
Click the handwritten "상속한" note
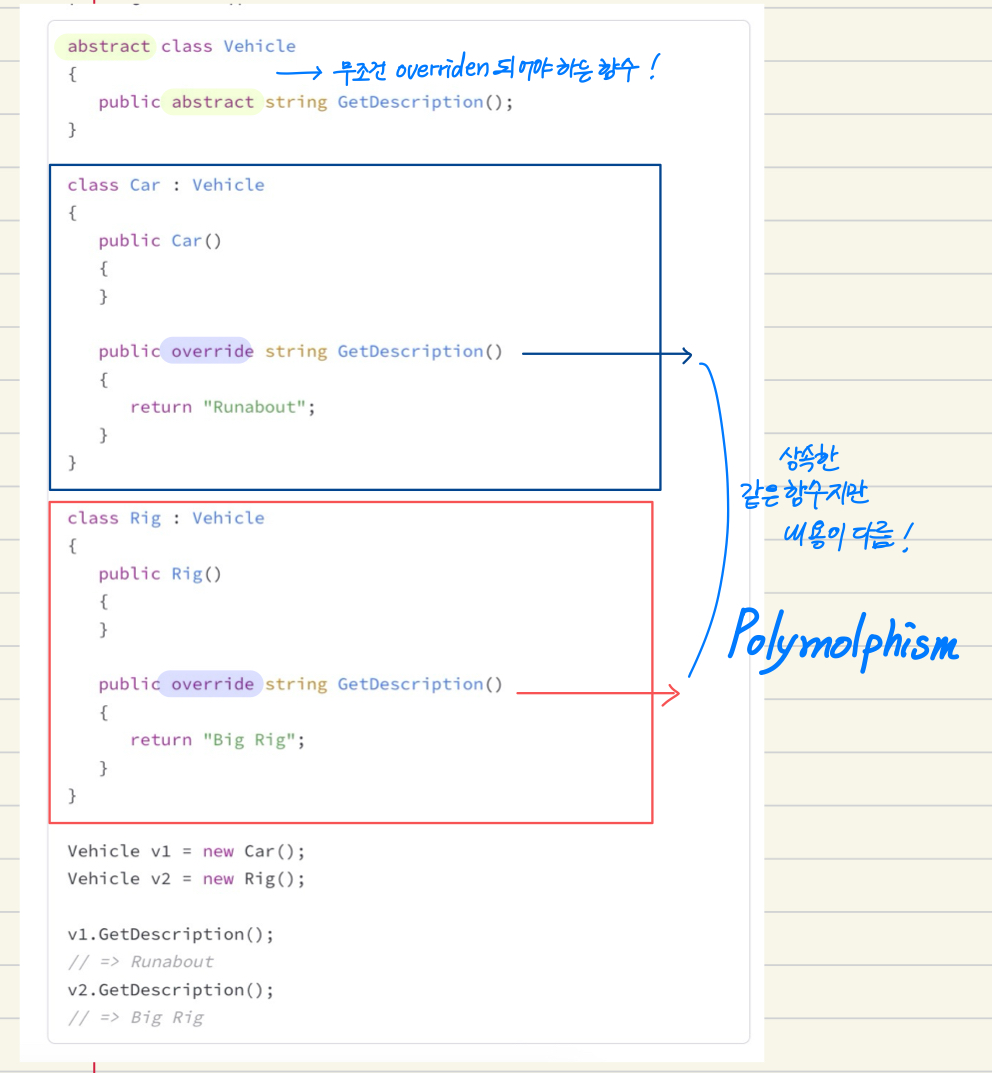coord(809,458)
